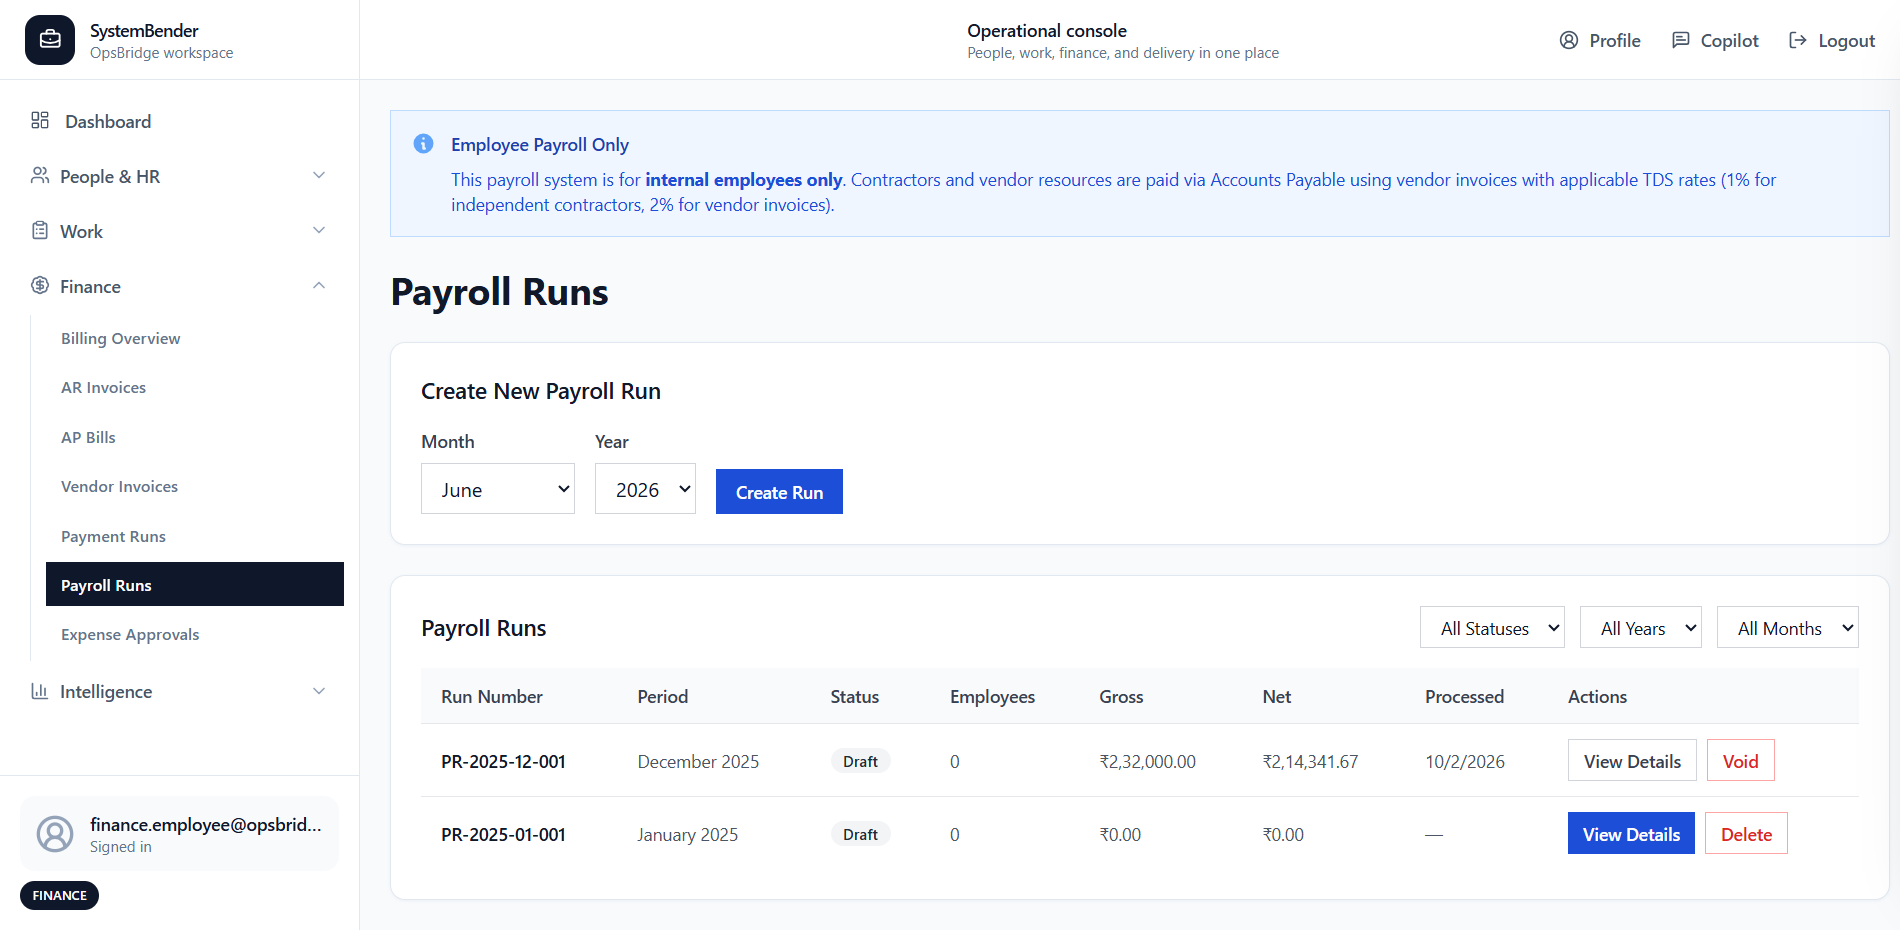
Task: Open the All Statuses filter dropdown
Action: [x=1492, y=628]
